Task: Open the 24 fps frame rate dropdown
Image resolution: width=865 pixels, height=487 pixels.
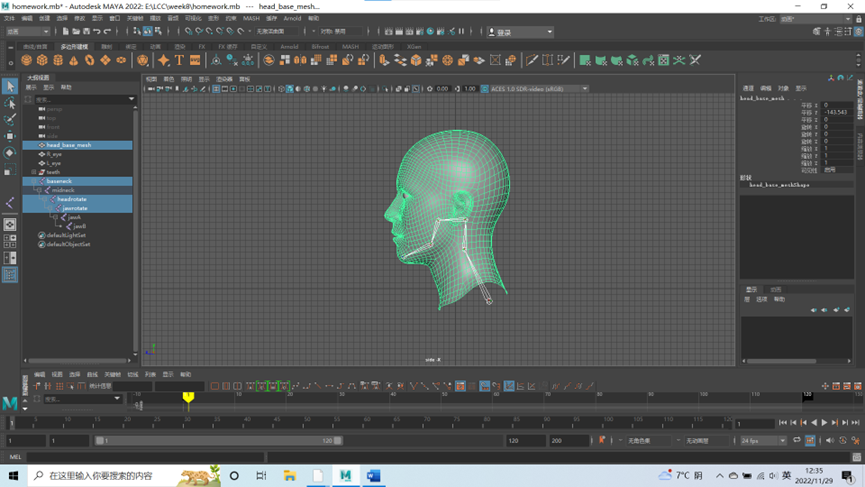Action: tap(763, 441)
